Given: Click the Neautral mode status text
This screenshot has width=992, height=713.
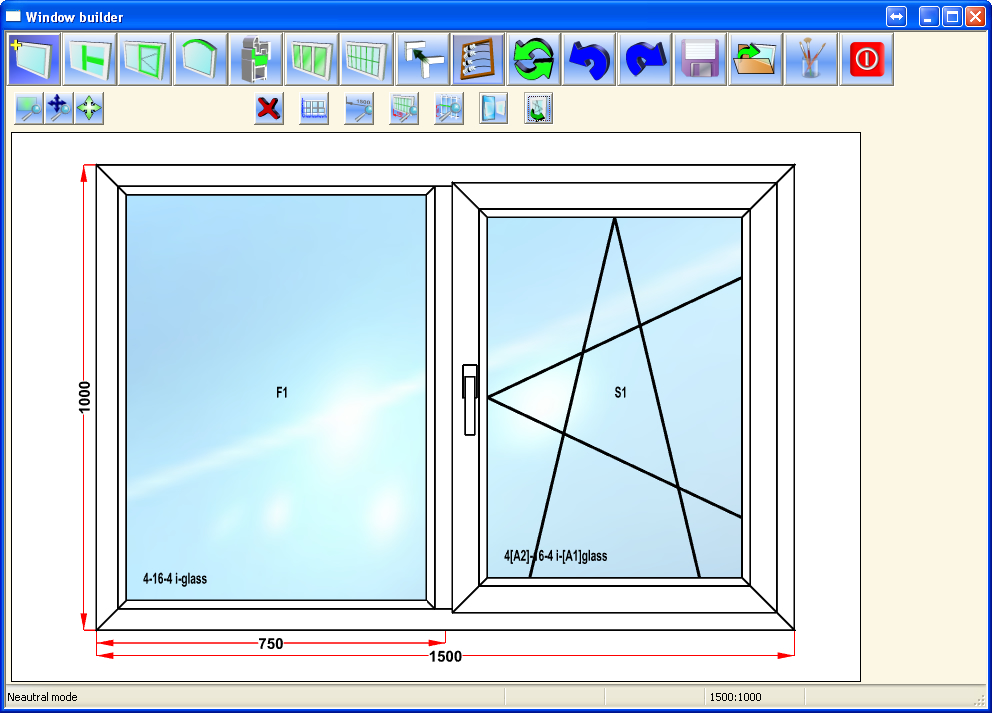Looking at the screenshot, I should tap(42, 697).
